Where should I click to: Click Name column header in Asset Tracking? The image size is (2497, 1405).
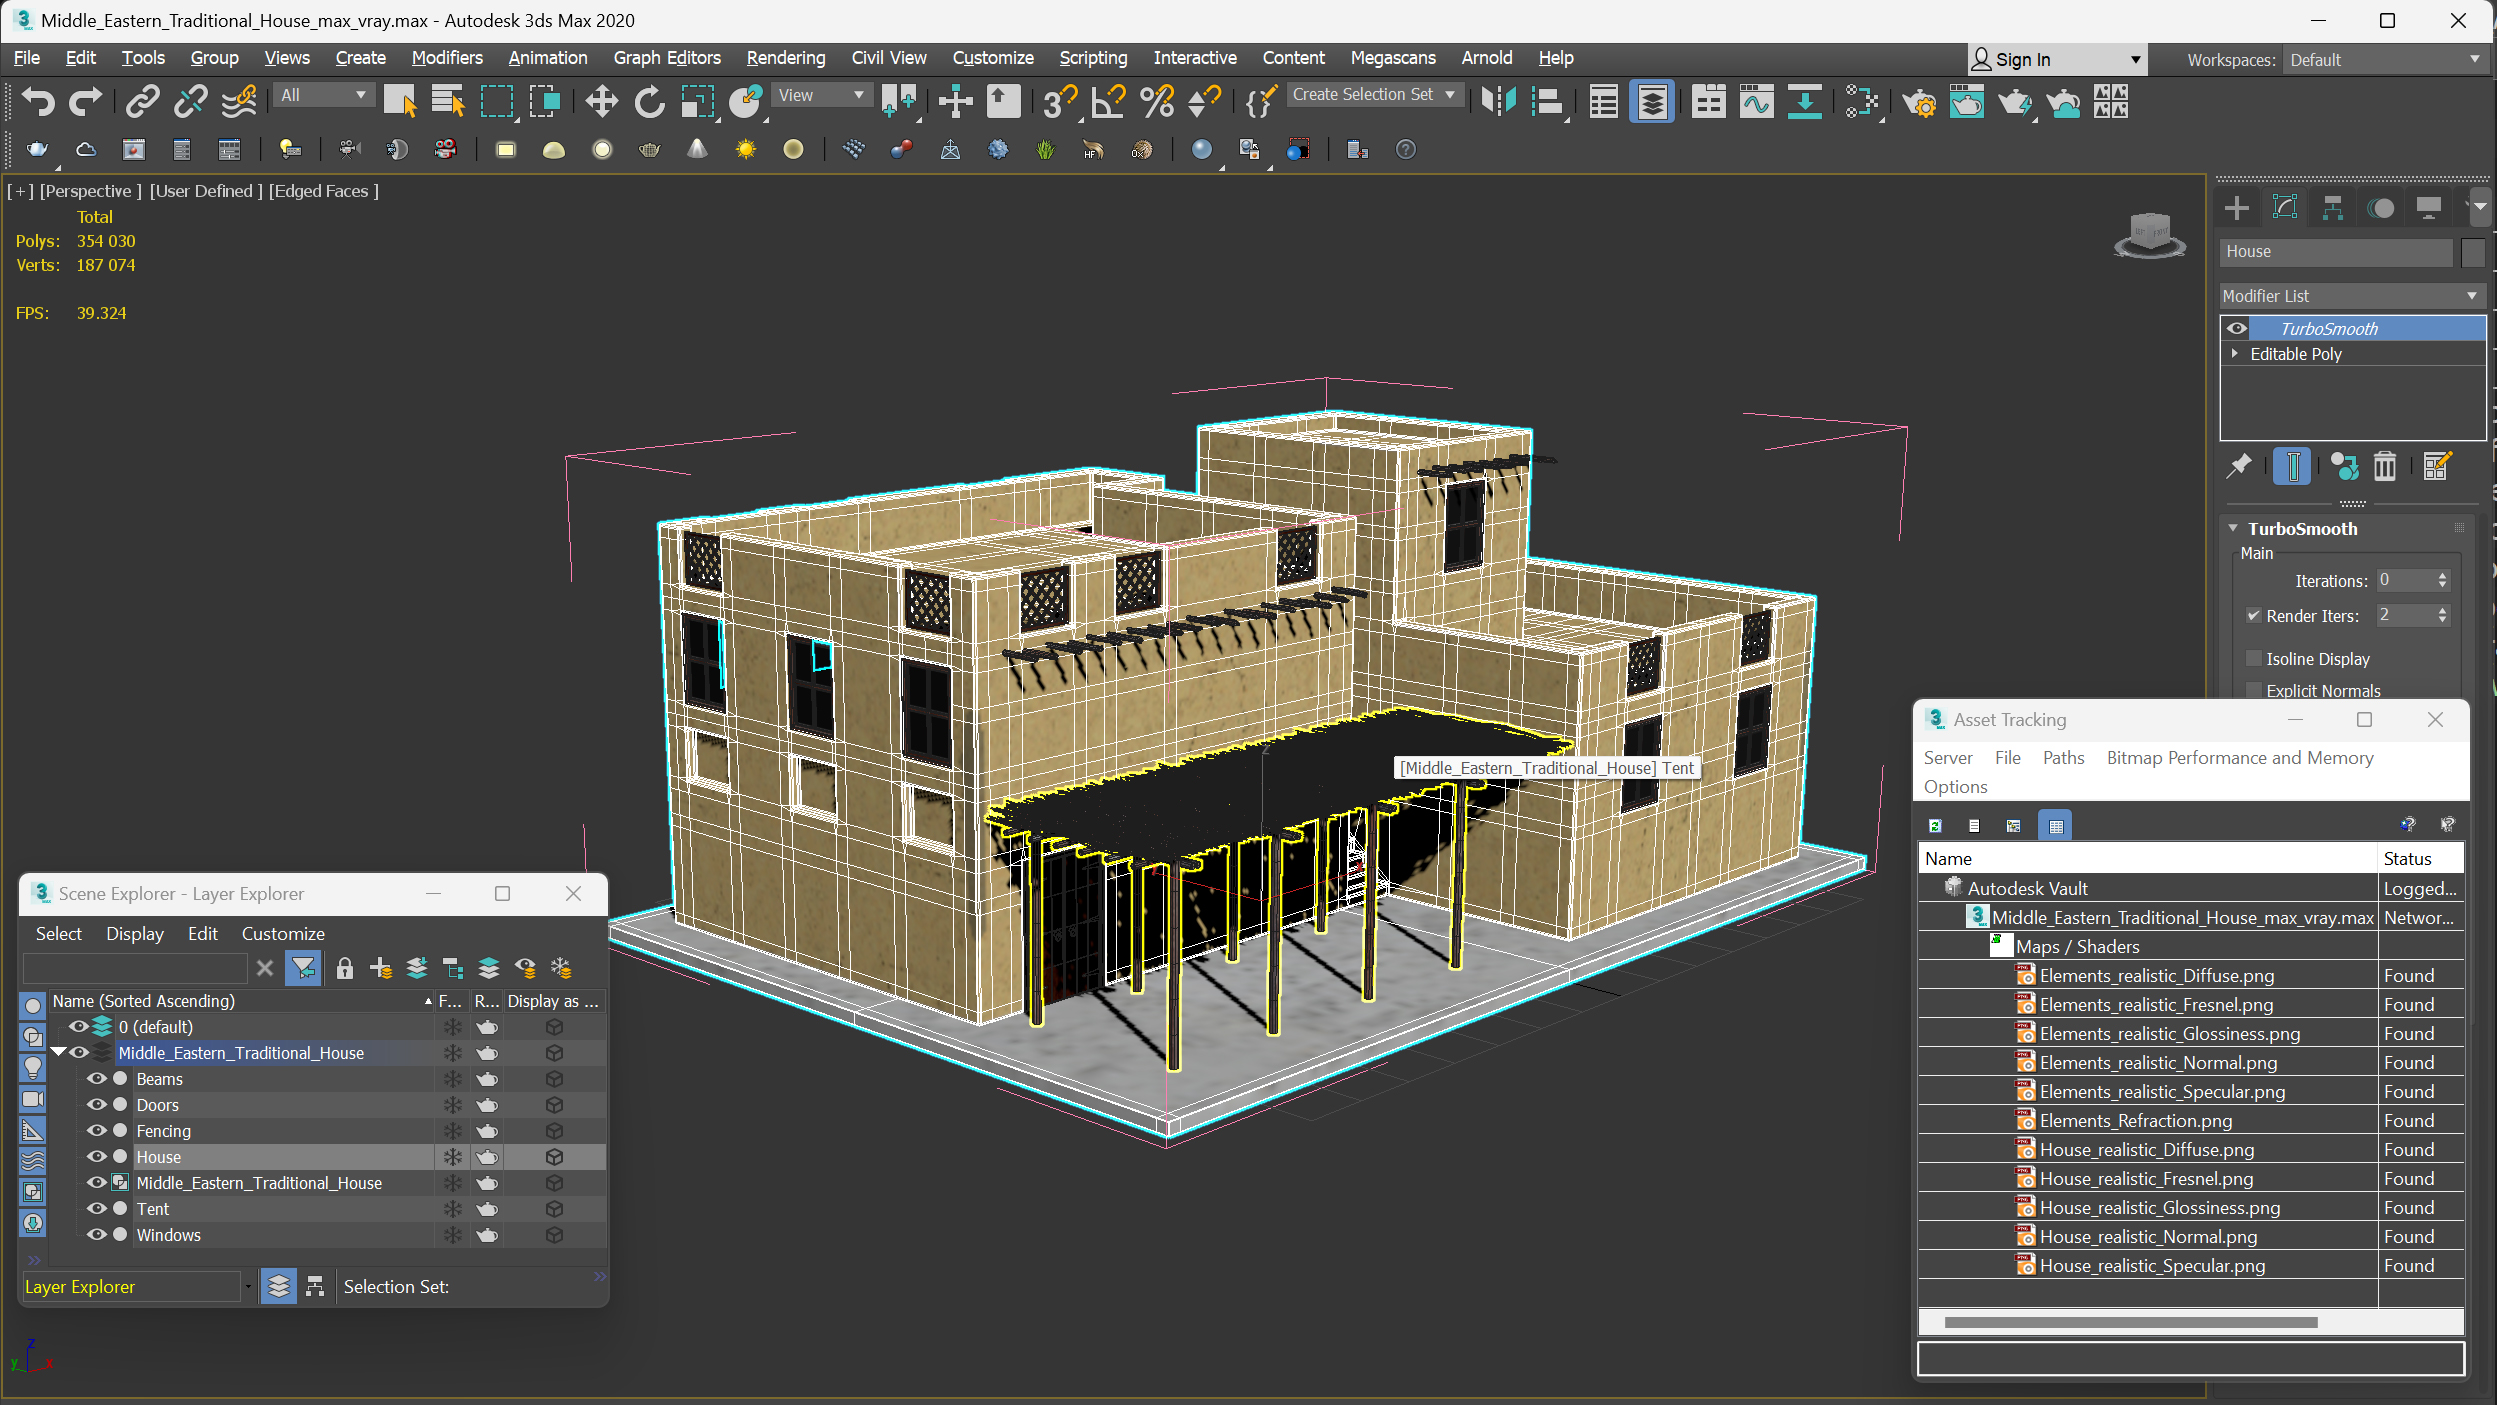tap(2147, 859)
